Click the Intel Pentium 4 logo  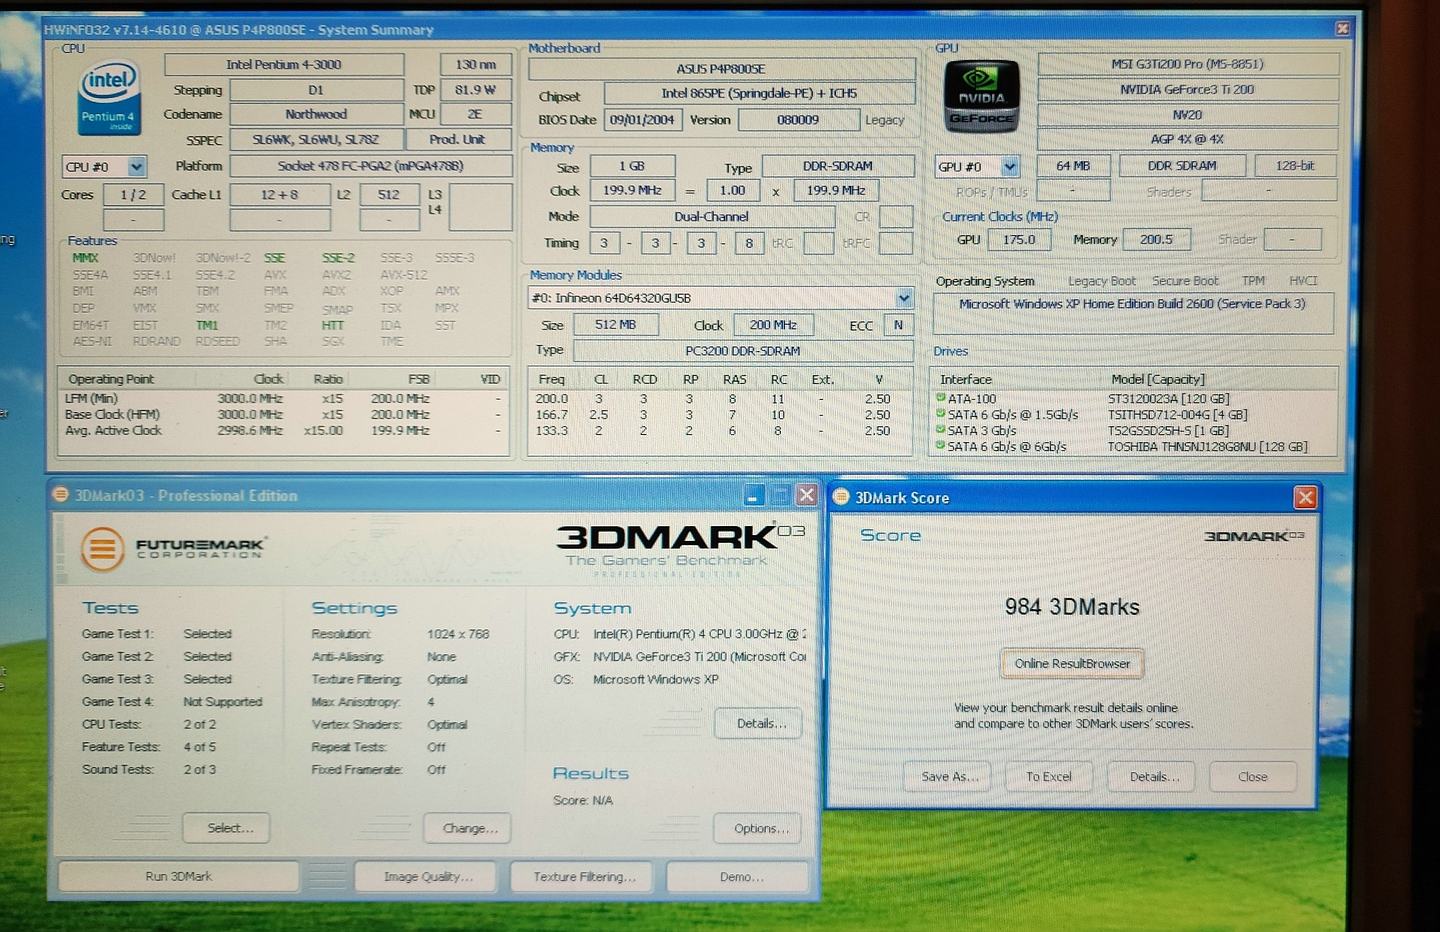click(x=108, y=98)
